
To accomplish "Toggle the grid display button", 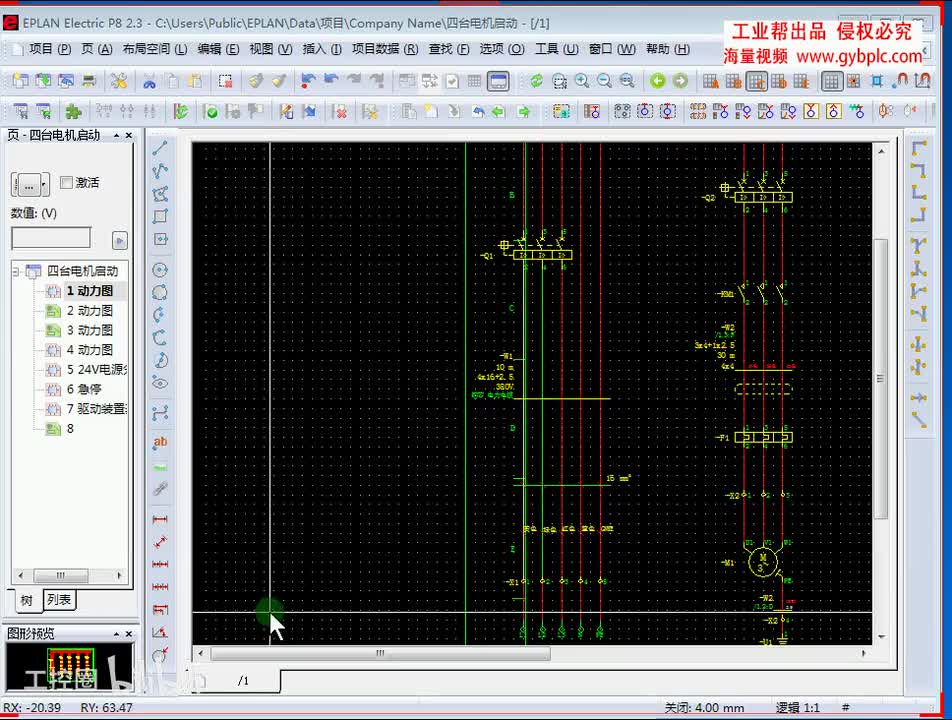I will 831,81.
